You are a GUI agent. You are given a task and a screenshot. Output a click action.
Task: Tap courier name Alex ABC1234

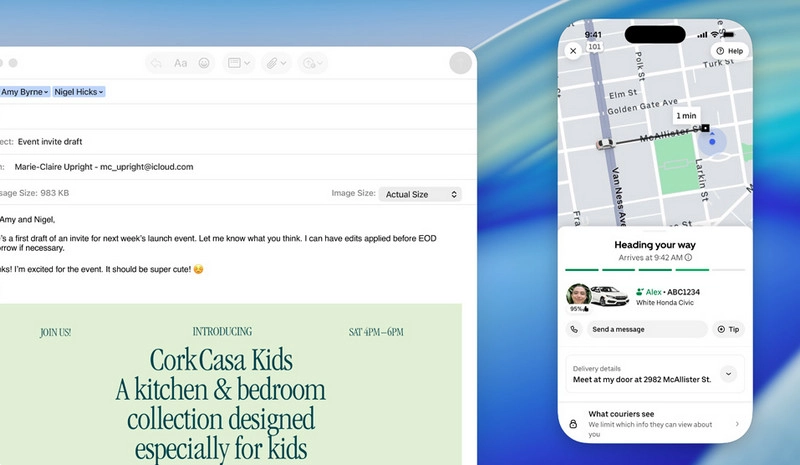point(668,292)
